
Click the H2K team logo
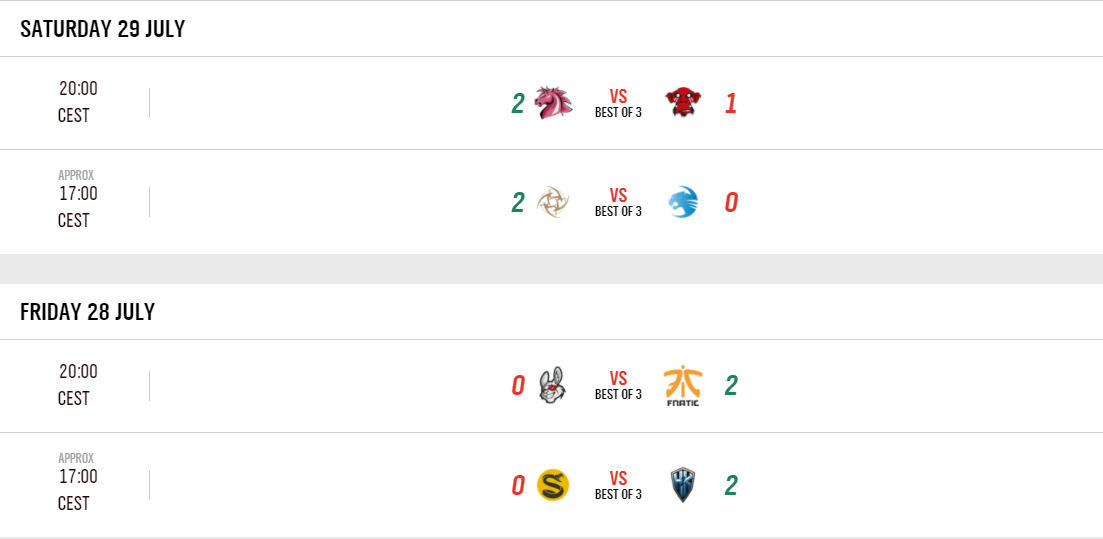point(683,486)
